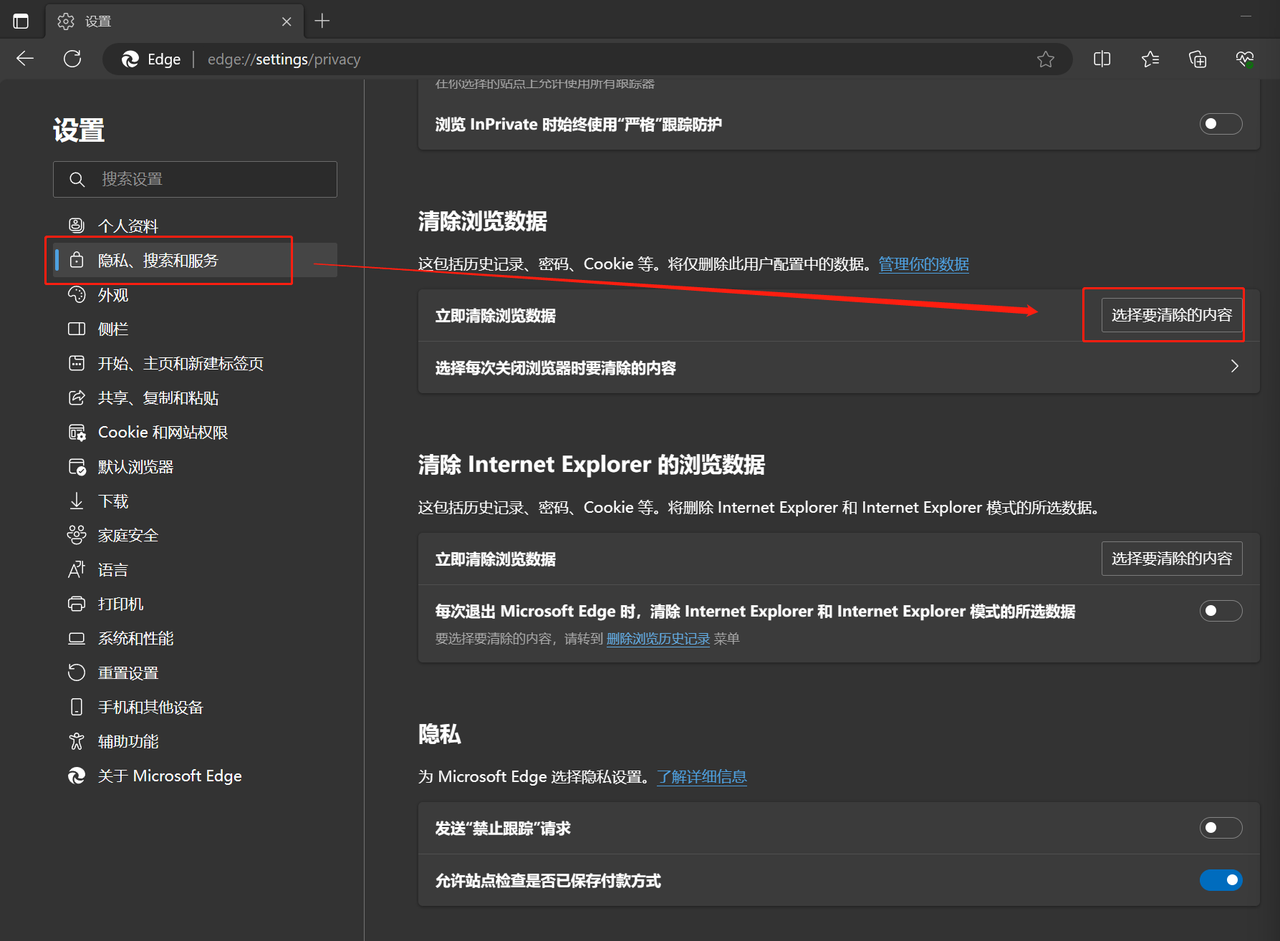Click the 共享、复制和粘贴 share icon

(x=76, y=397)
